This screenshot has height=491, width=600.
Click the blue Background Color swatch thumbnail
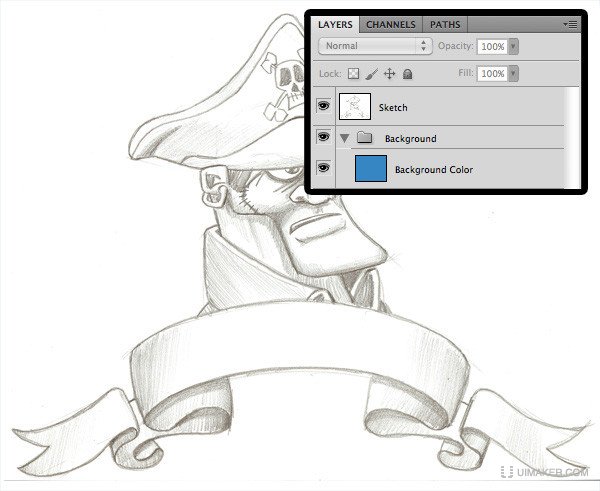pyautogui.click(x=371, y=168)
